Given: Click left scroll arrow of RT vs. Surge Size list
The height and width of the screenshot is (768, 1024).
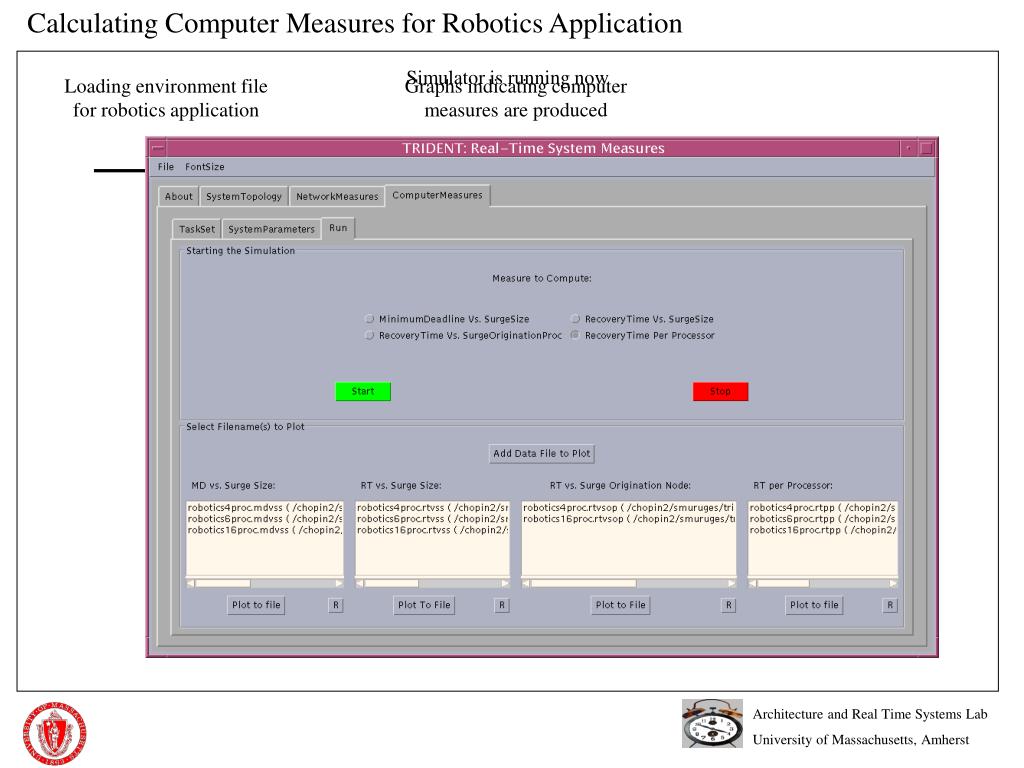Looking at the screenshot, I should tap(360, 583).
